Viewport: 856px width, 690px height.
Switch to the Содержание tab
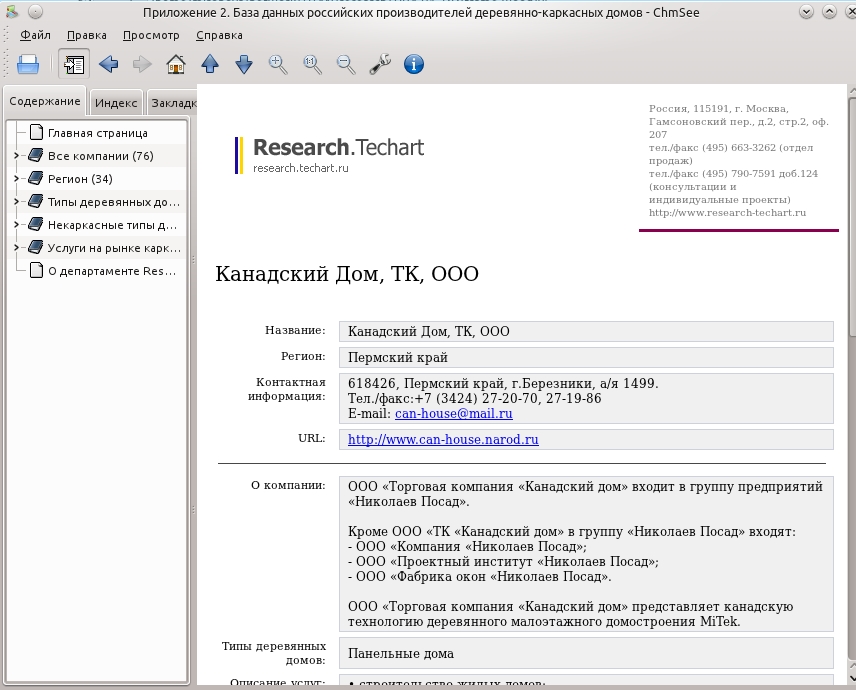tap(45, 102)
